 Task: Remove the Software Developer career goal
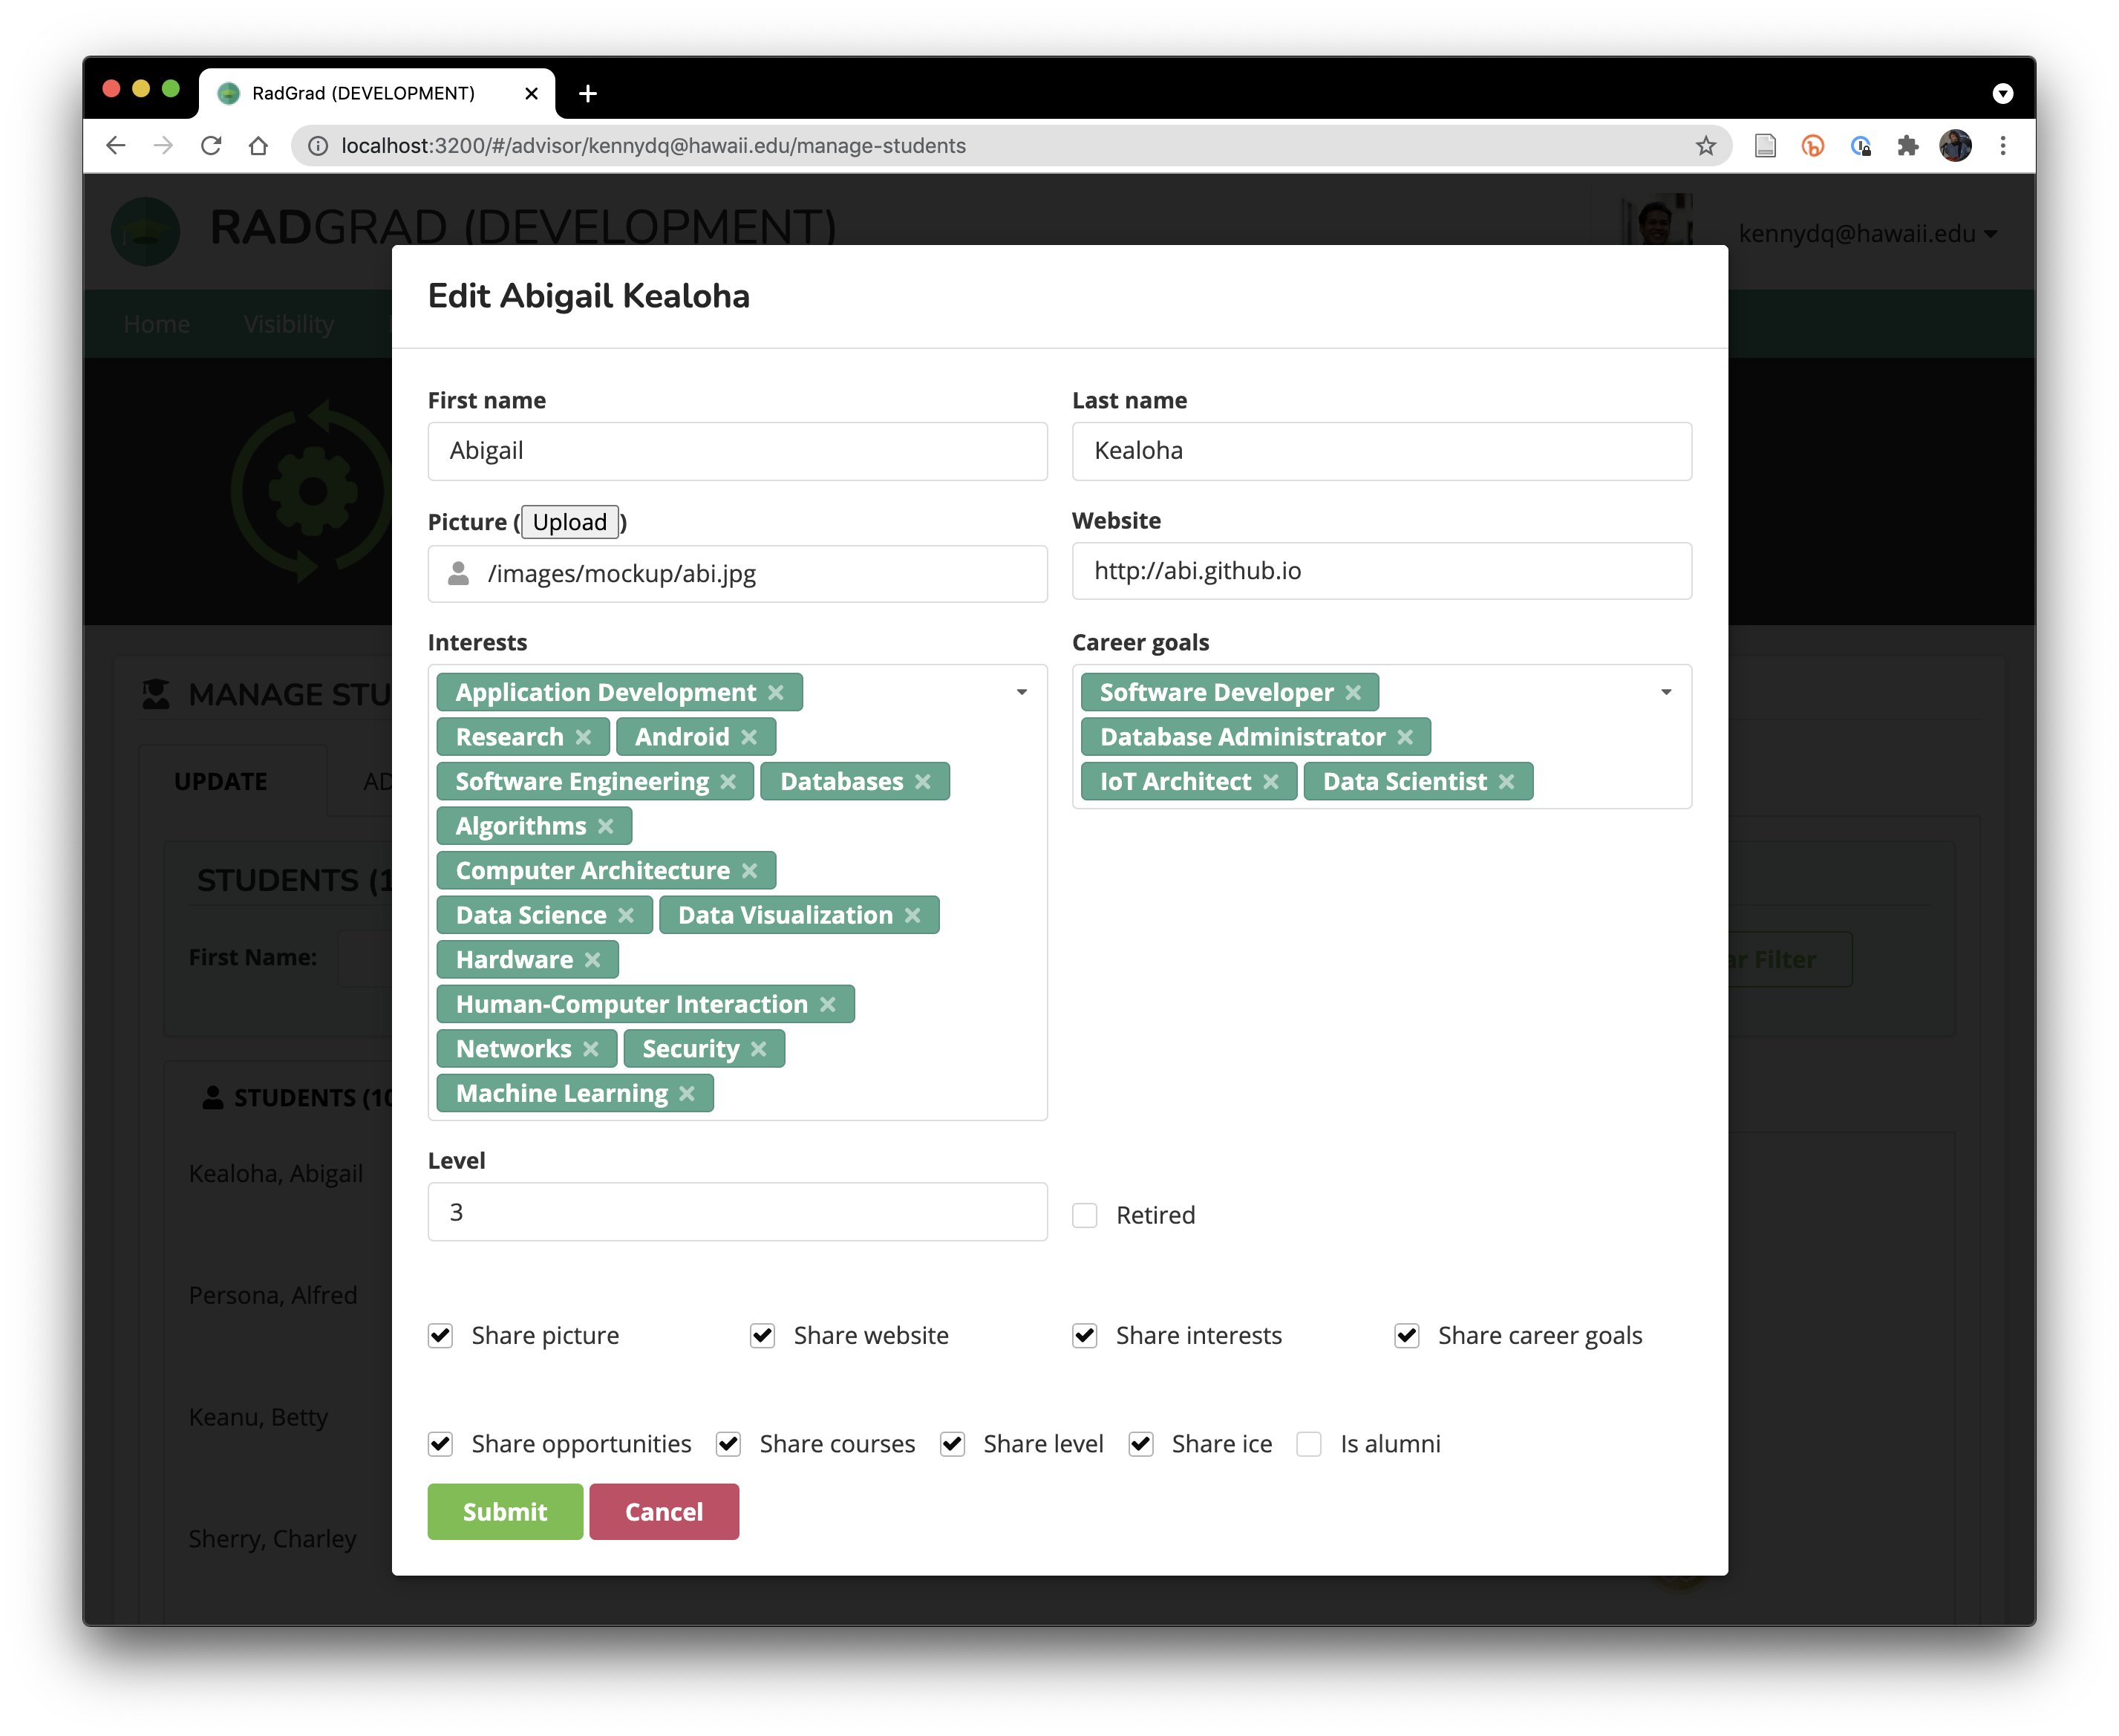pyautogui.click(x=1353, y=693)
